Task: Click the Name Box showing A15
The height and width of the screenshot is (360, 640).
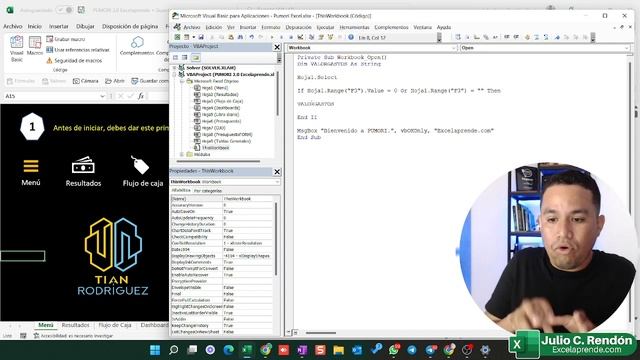Action: (x=51, y=96)
